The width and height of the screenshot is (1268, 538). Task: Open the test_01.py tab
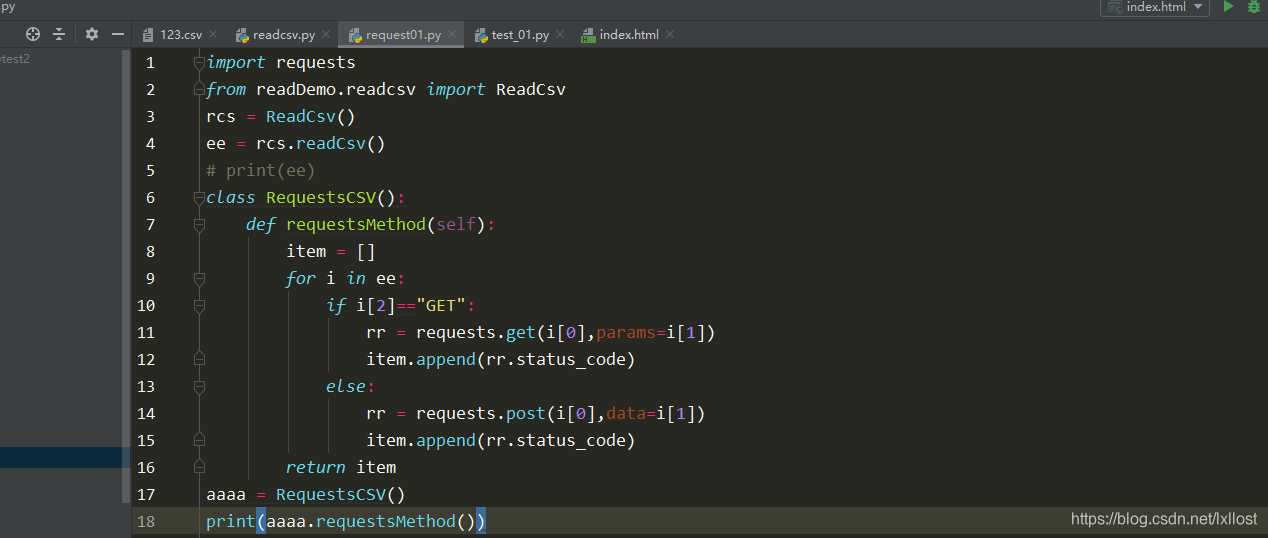pos(519,35)
